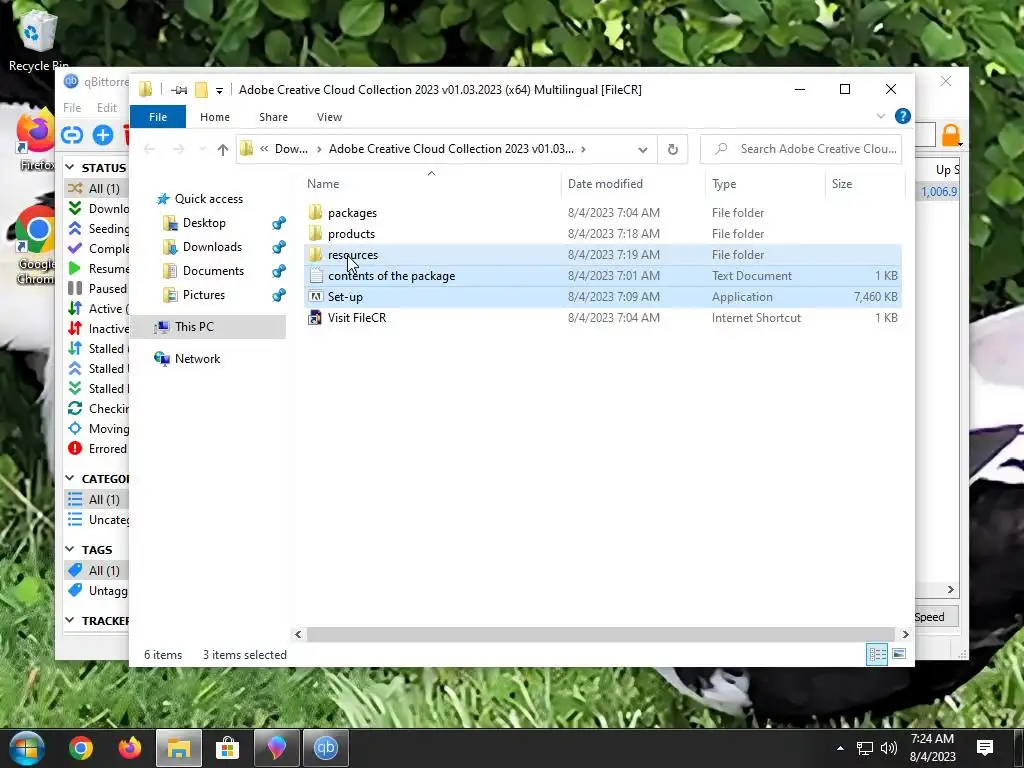Open qBittorrent Edit menu

106,108
